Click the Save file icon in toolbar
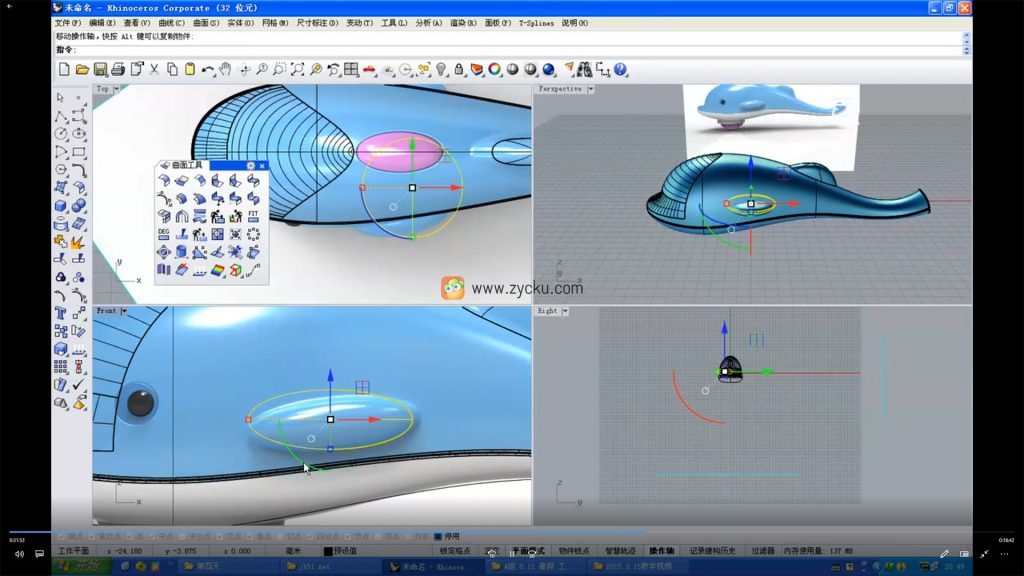This screenshot has height=576, width=1024. [100, 69]
